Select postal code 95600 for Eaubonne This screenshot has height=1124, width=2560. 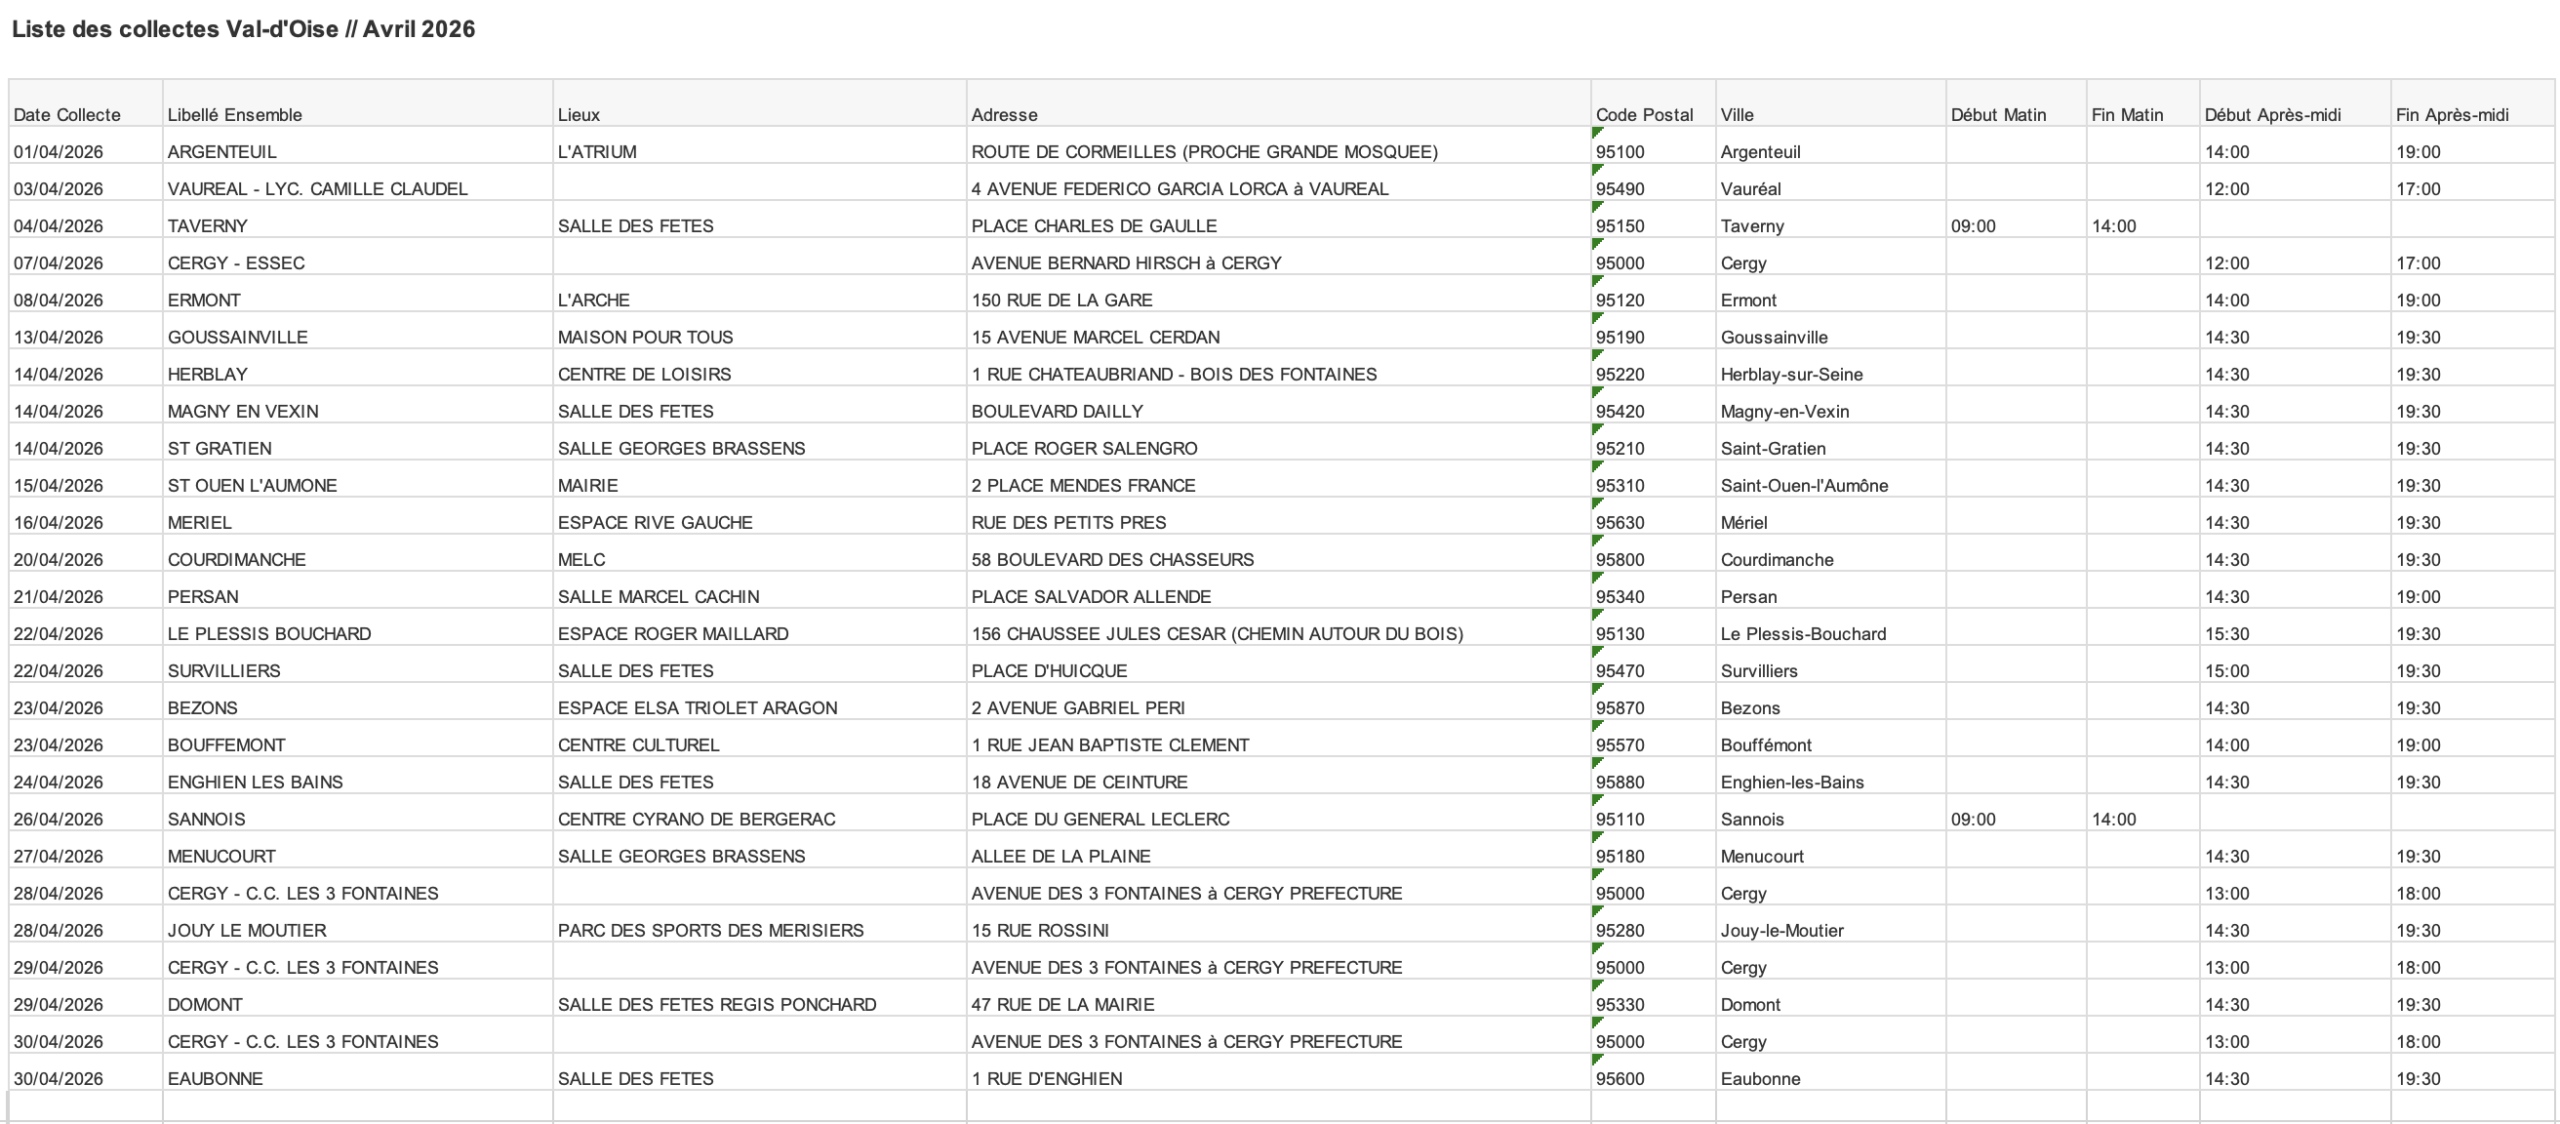point(1620,1079)
